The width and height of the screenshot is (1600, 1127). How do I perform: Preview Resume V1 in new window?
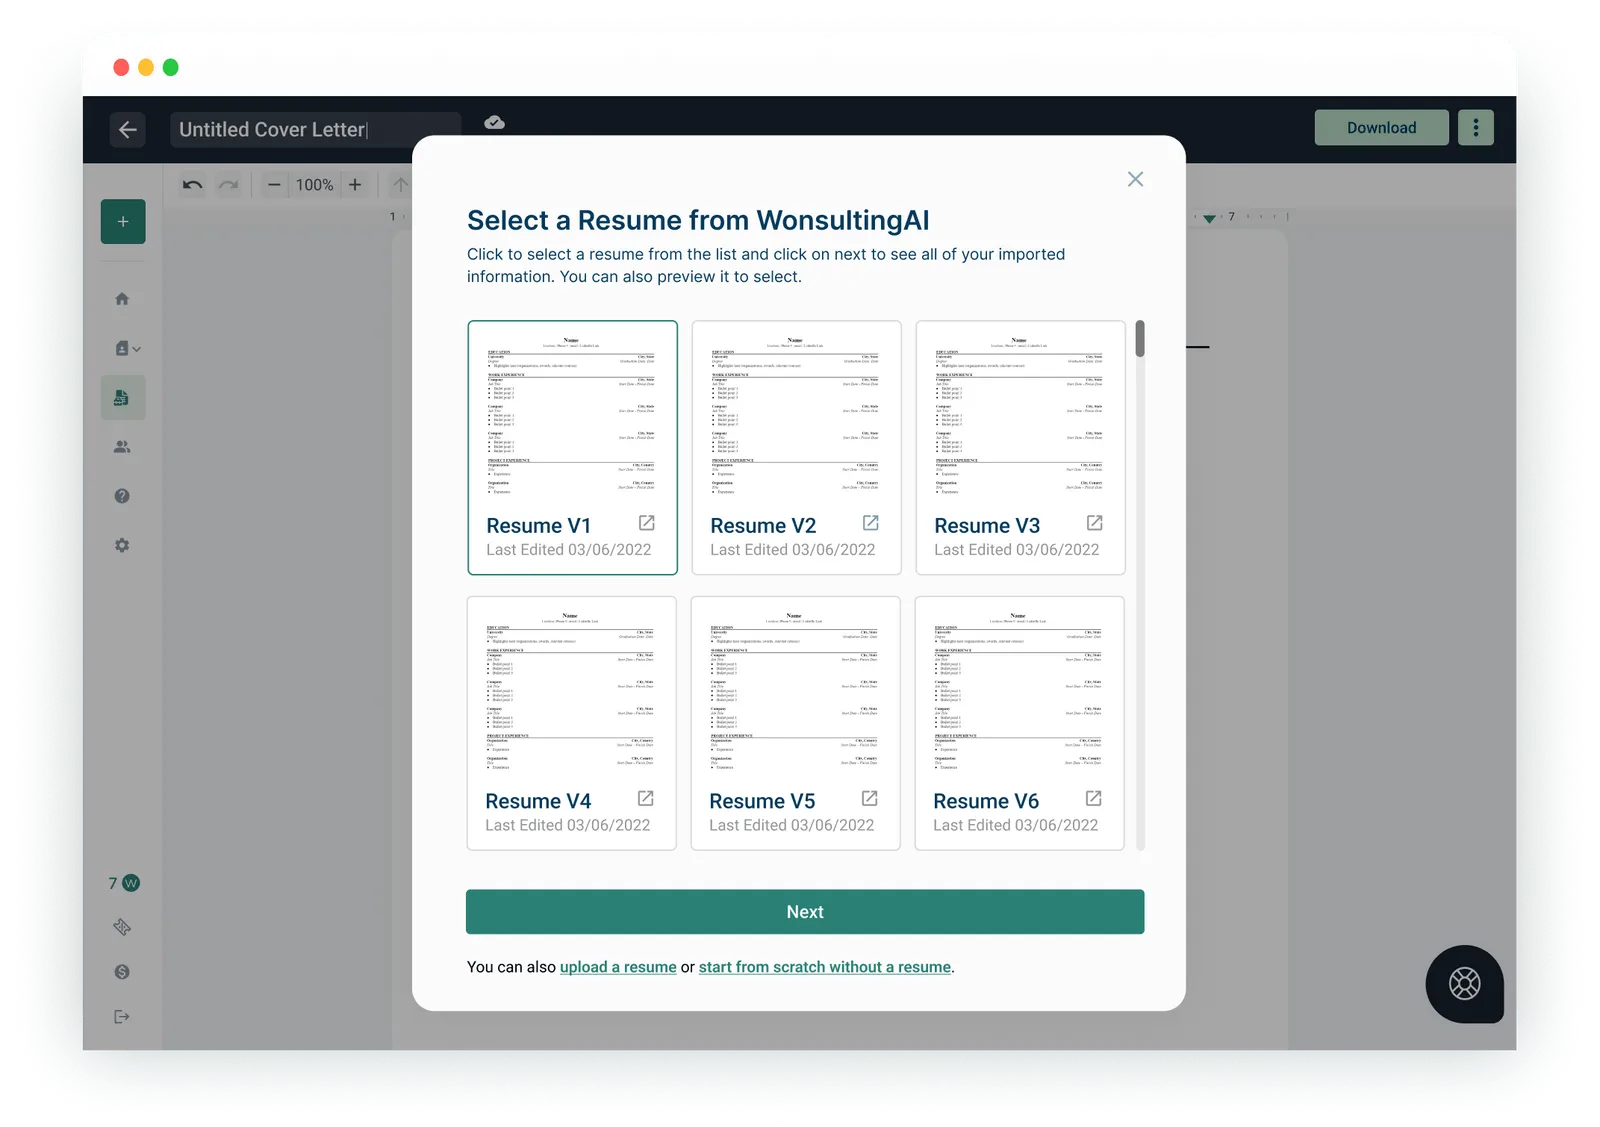click(x=647, y=523)
